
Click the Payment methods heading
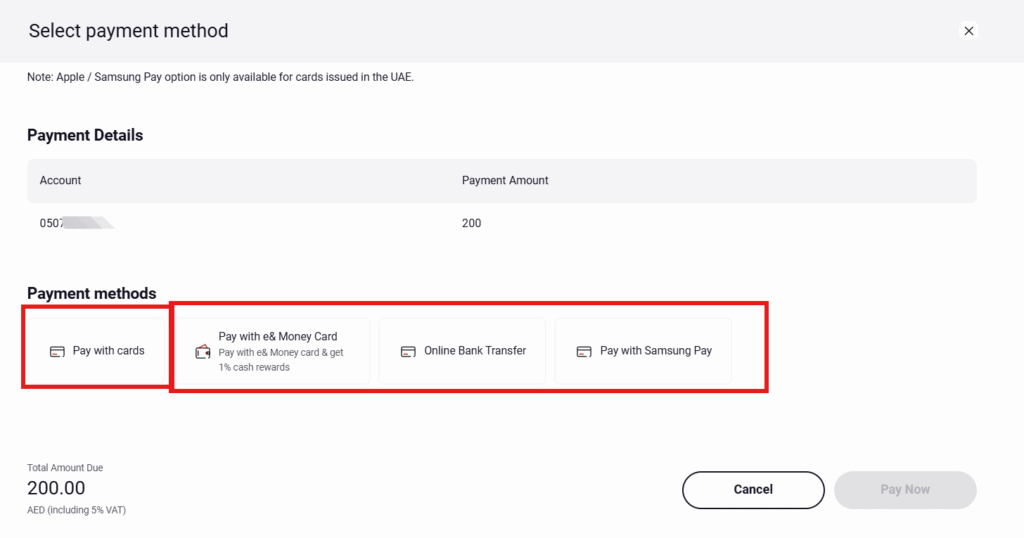point(91,293)
